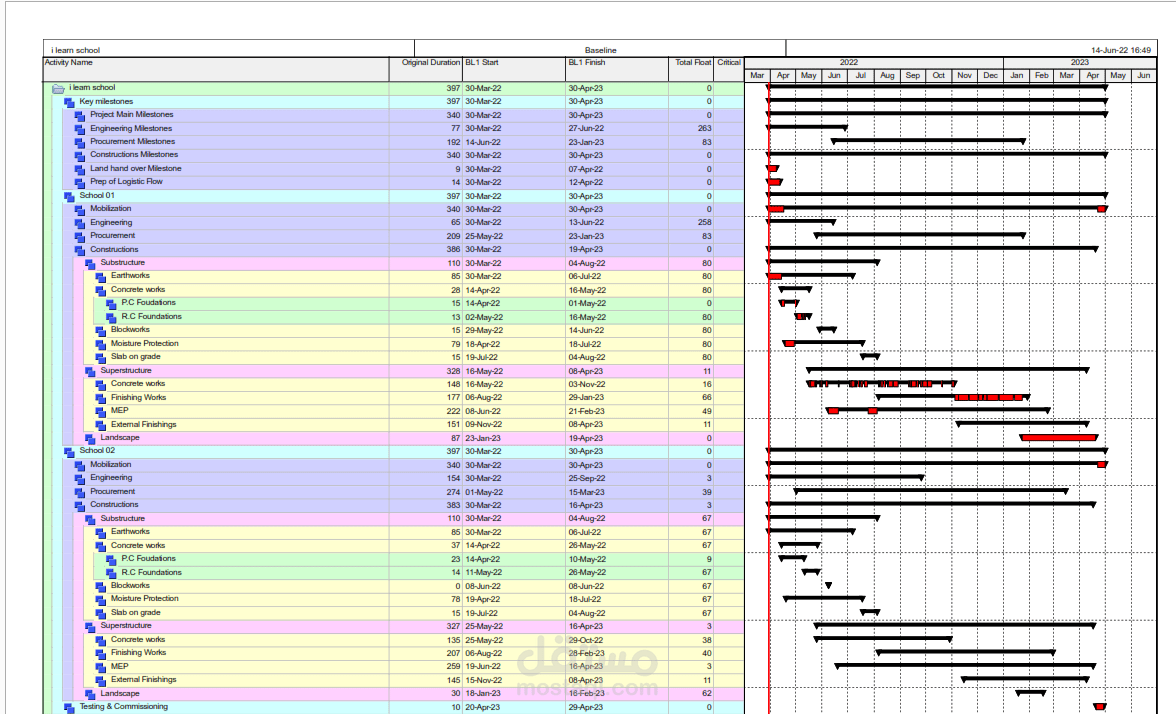Click red Gantt bar of Landscape row ending 19-Apr-23

(x=1059, y=437)
